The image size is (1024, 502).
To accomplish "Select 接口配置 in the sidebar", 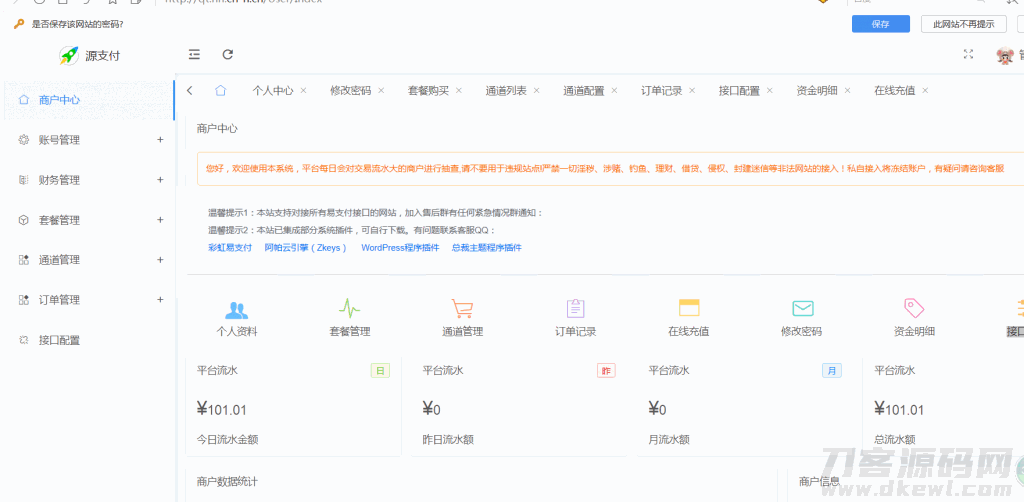I will click(59, 340).
